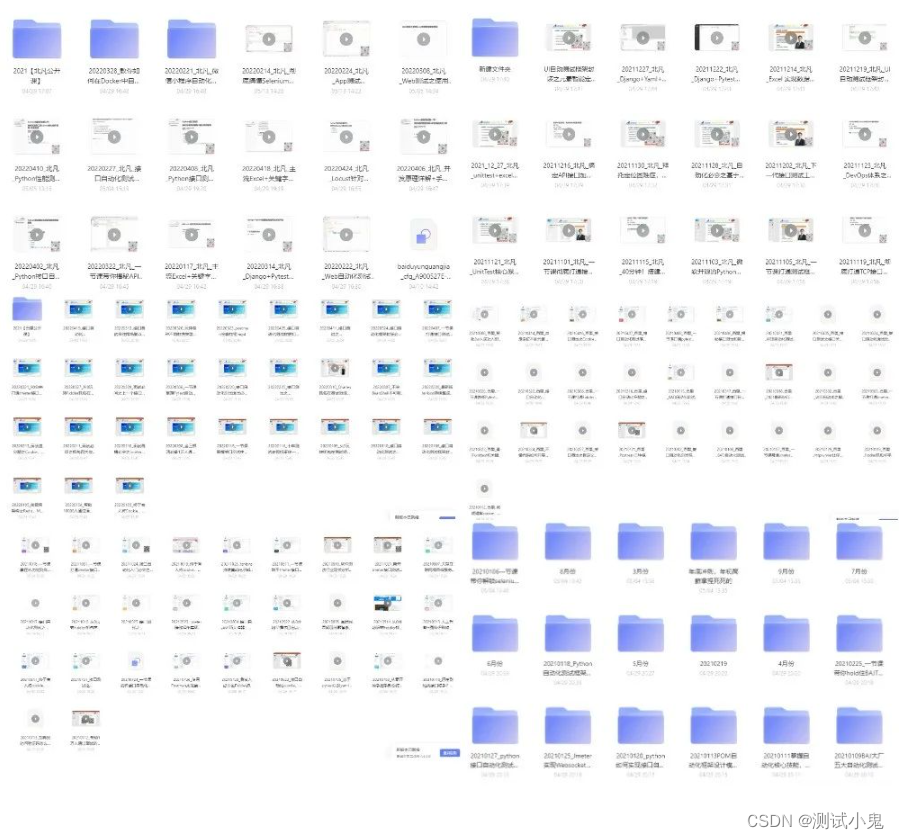Open the 20210125_Jmeter folder
The width and height of the screenshot is (899, 839).
(568, 726)
